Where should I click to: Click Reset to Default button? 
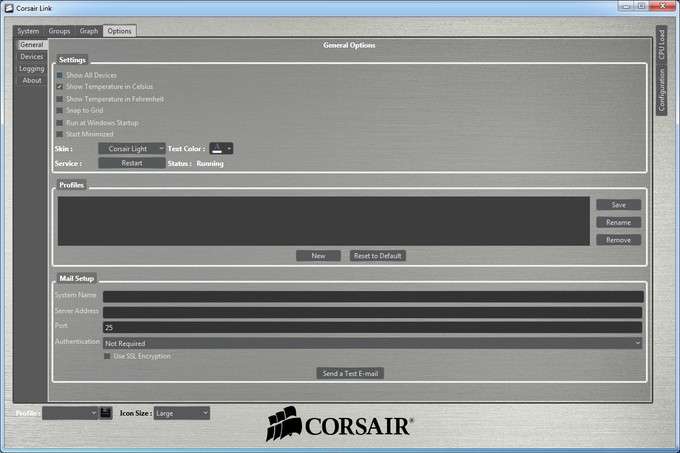pyautogui.click(x=378, y=256)
